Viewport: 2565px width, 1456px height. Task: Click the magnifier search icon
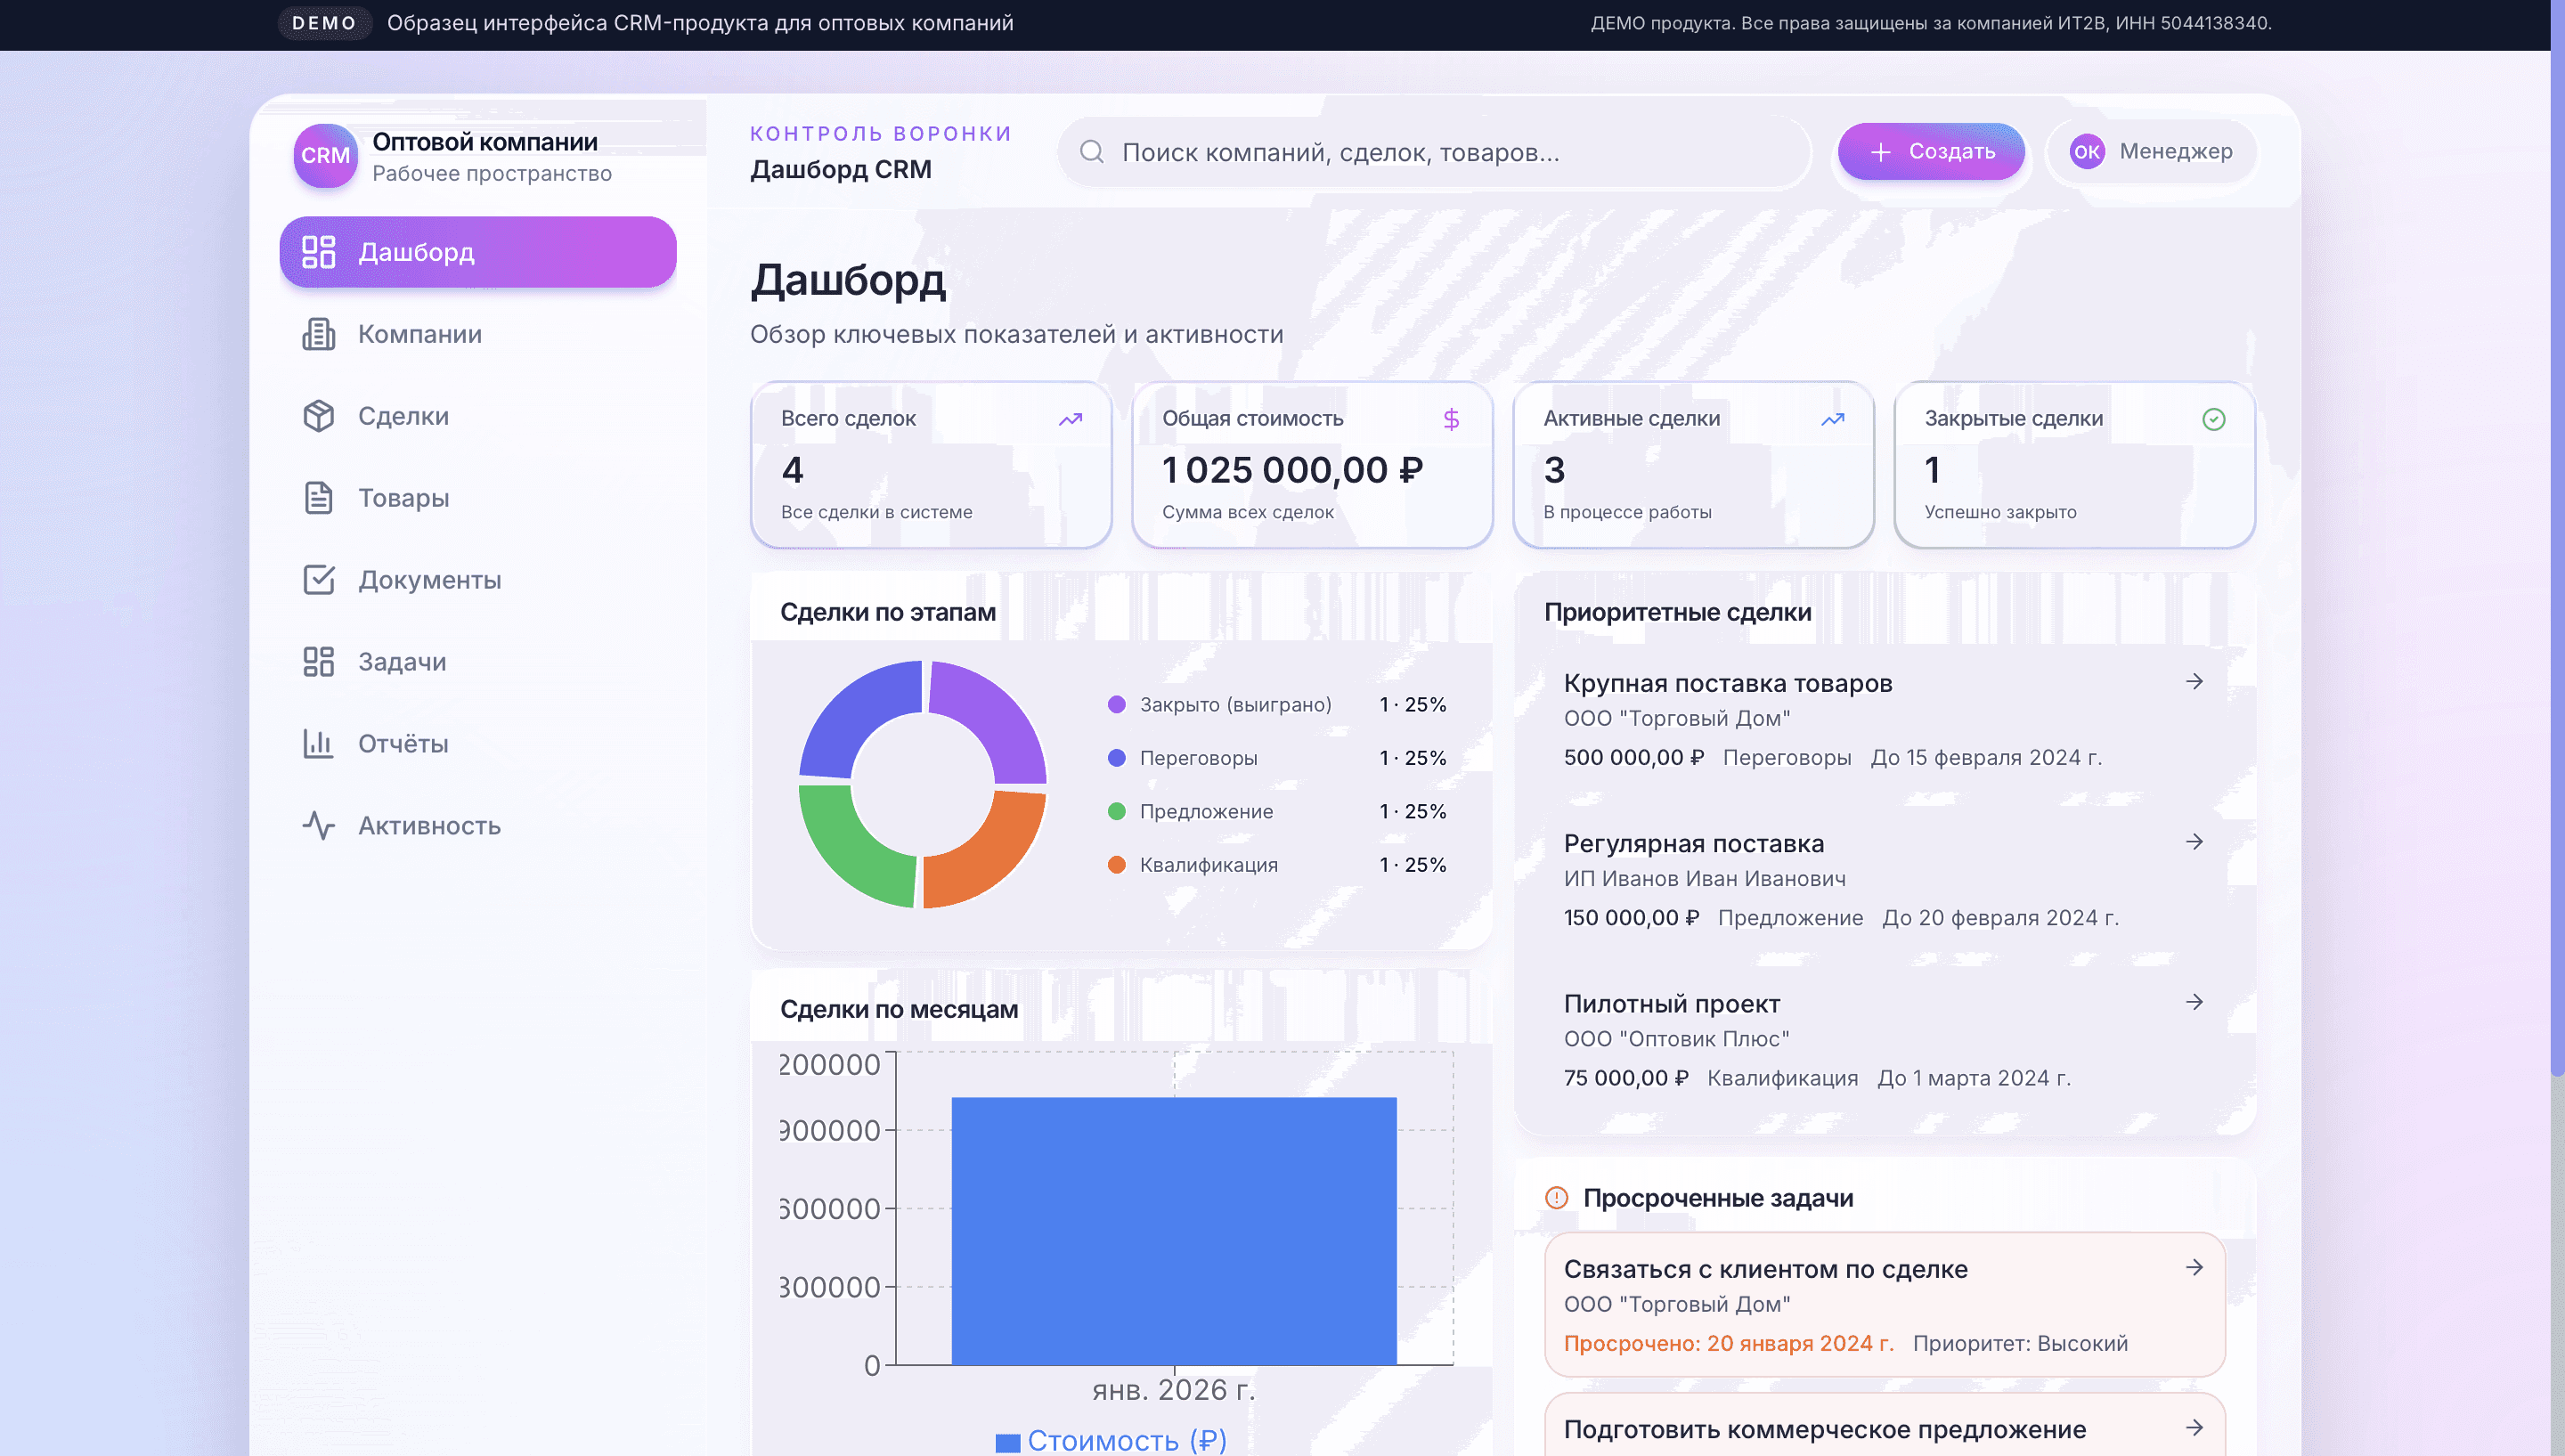1091,152
